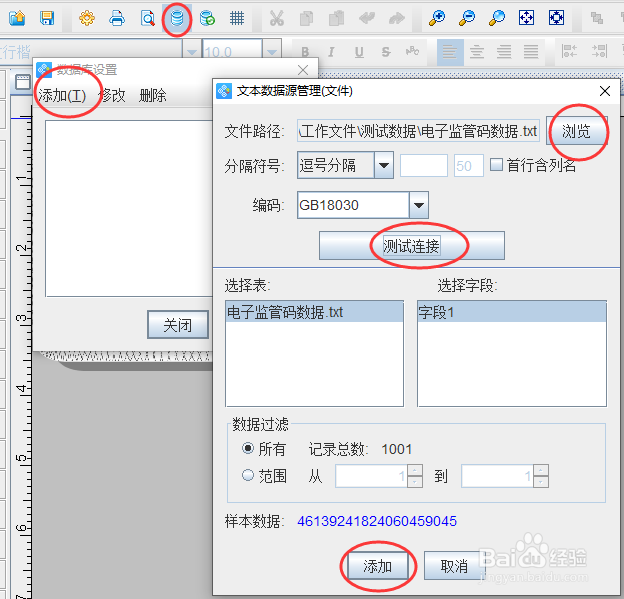
Task: Toggle the grid display icon
Action: point(237,18)
